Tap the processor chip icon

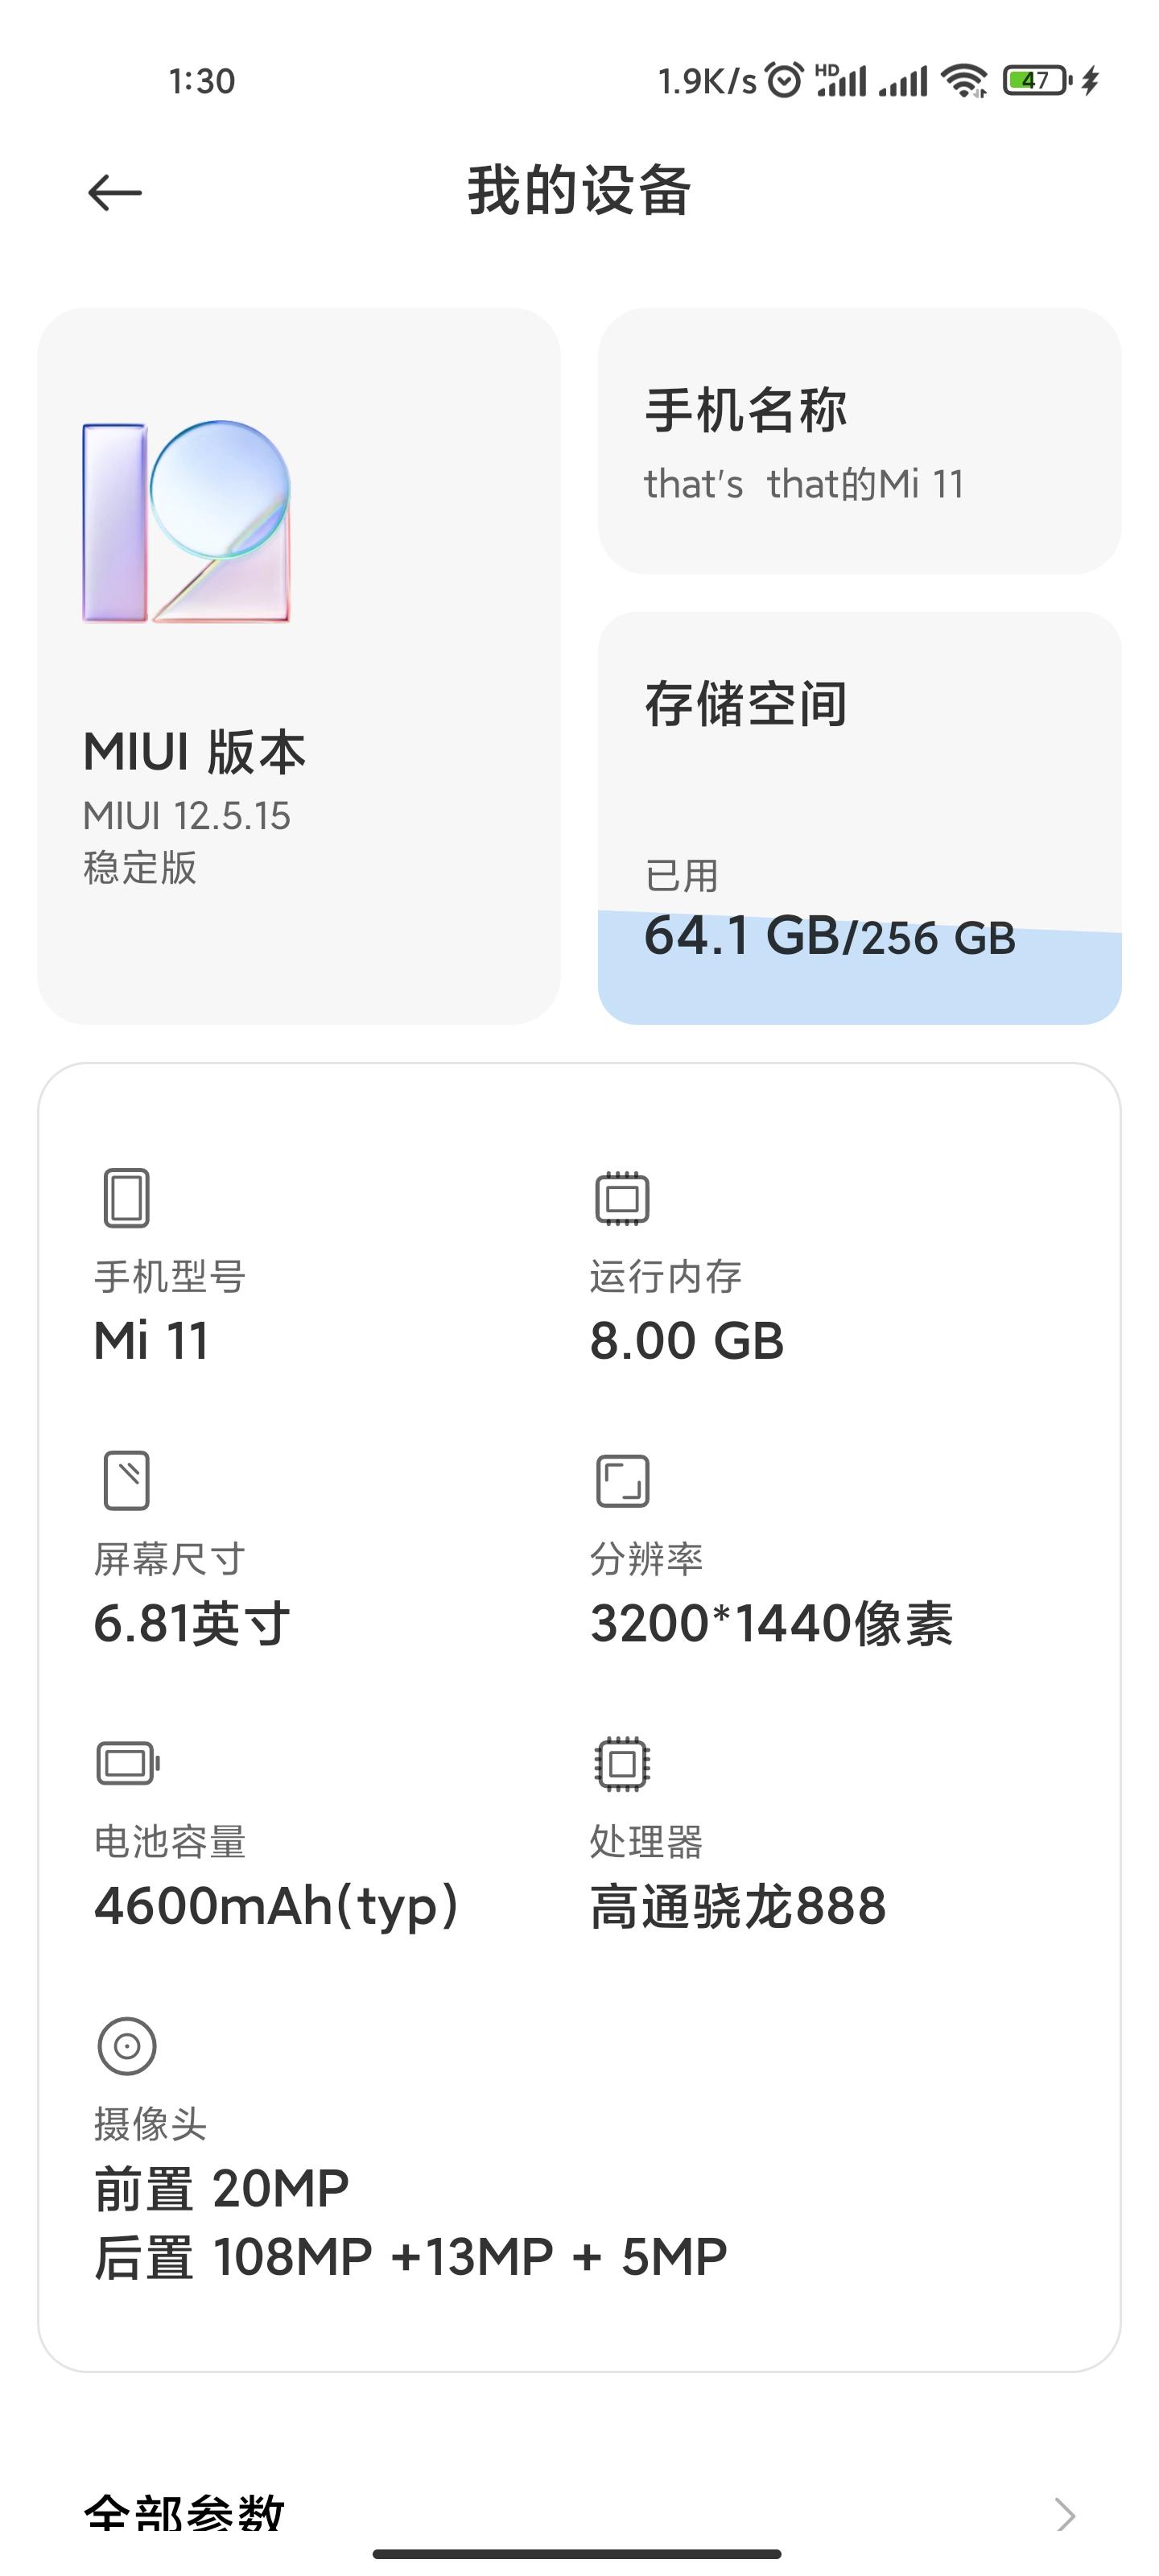pyautogui.click(x=622, y=1763)
